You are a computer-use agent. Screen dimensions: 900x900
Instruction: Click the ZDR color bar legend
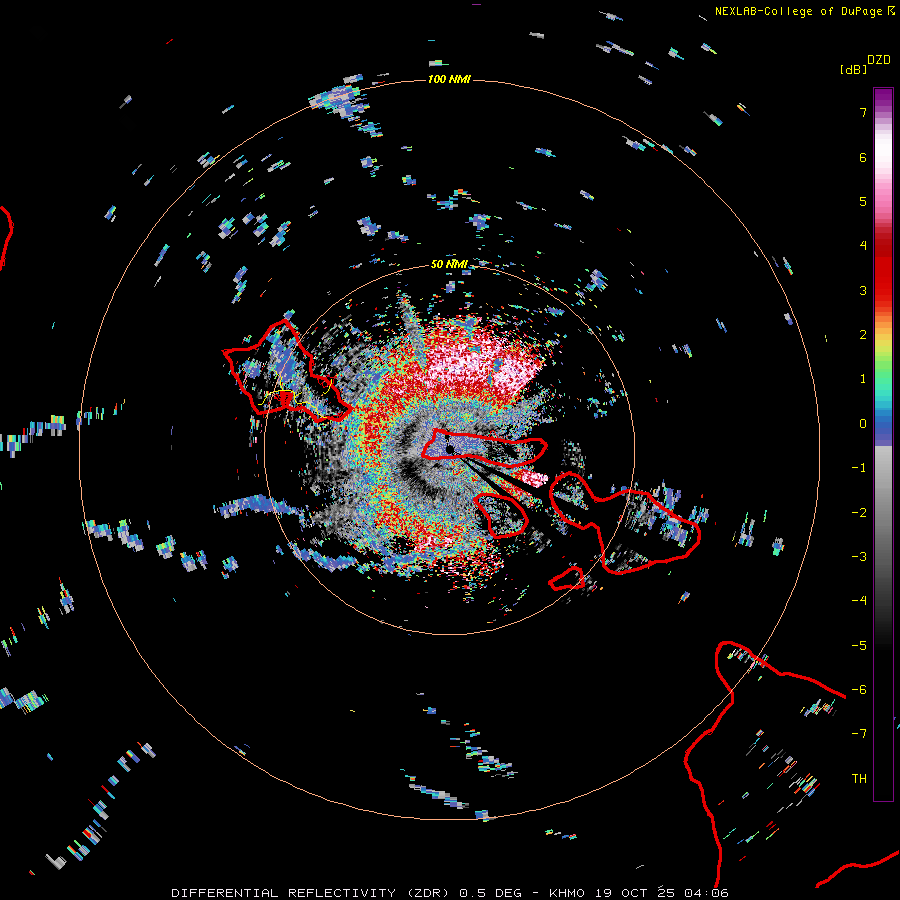click(x=883, y=444)
